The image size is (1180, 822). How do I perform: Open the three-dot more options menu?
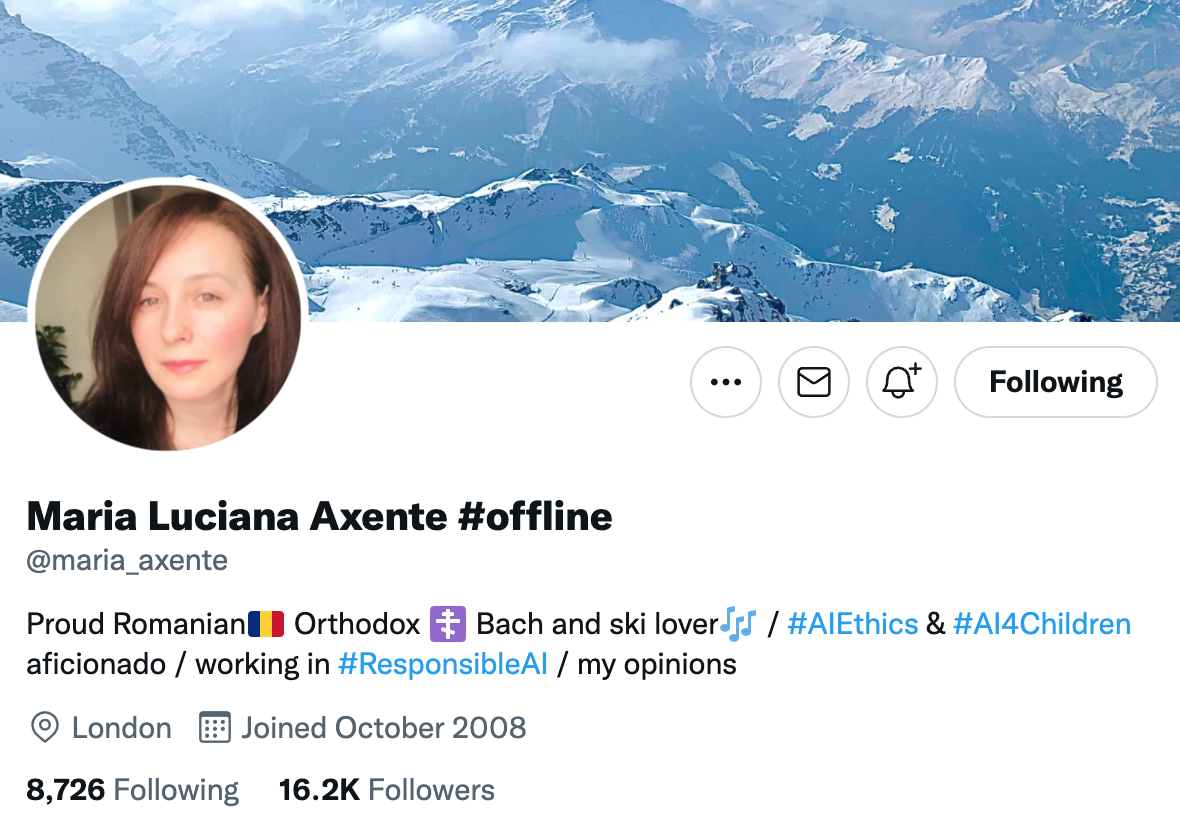[725, 382]
